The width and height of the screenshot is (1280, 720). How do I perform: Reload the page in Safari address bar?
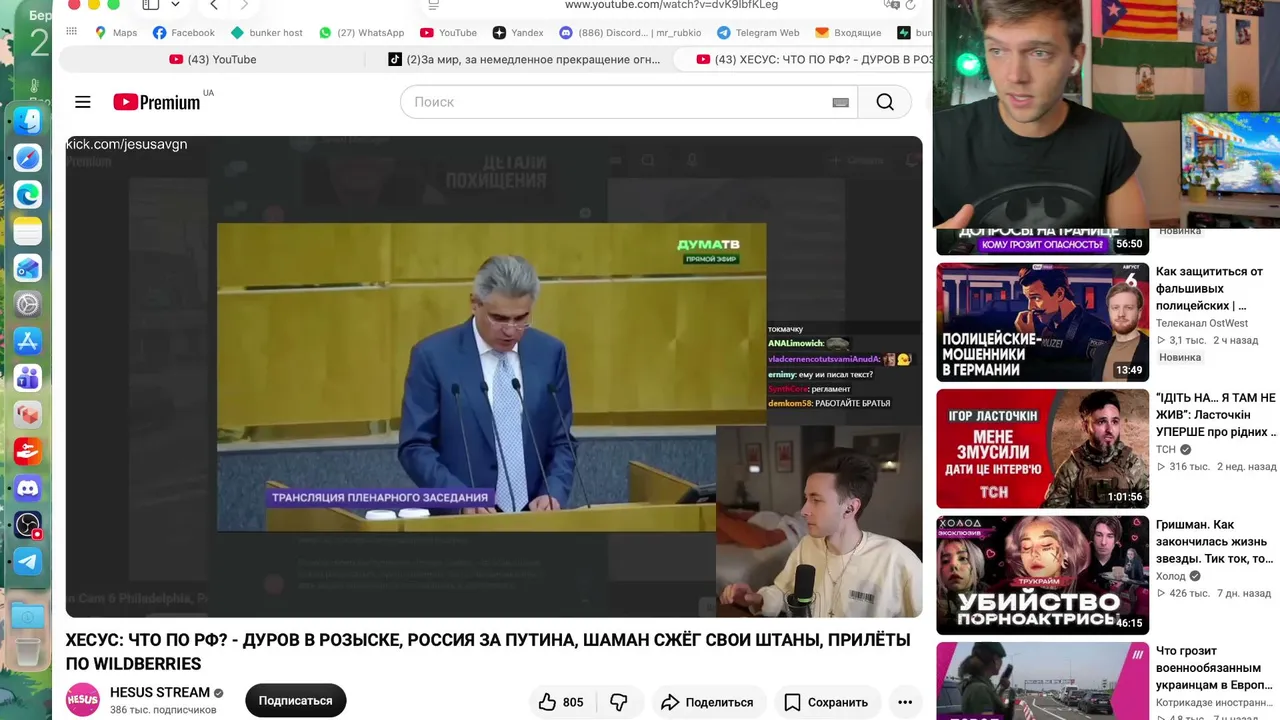[910, 5]
